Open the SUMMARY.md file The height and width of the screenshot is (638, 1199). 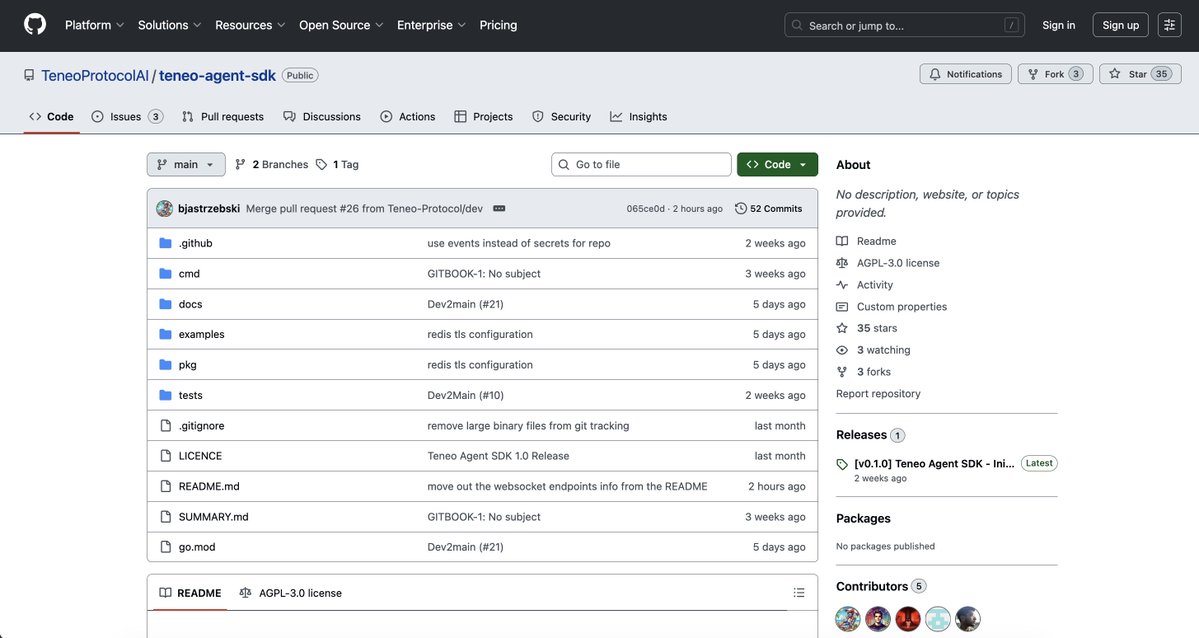pyautogui.click(x=213, y=516)
